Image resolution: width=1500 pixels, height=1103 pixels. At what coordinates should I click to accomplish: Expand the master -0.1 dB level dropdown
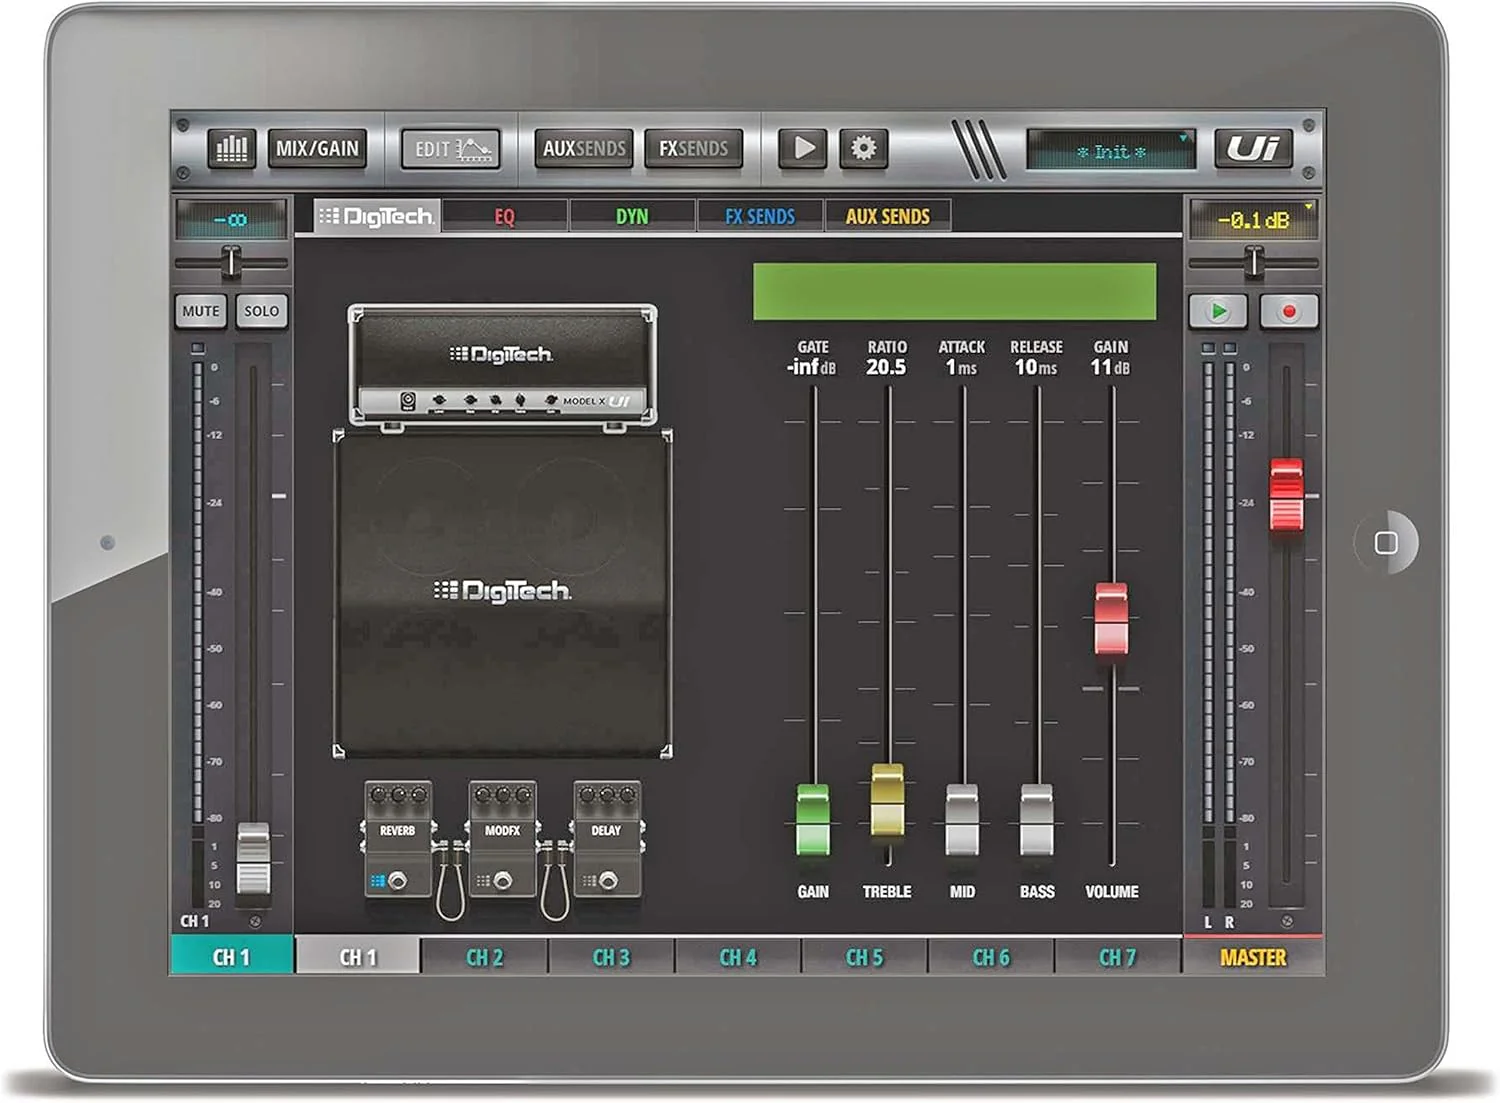point(1253,219)
